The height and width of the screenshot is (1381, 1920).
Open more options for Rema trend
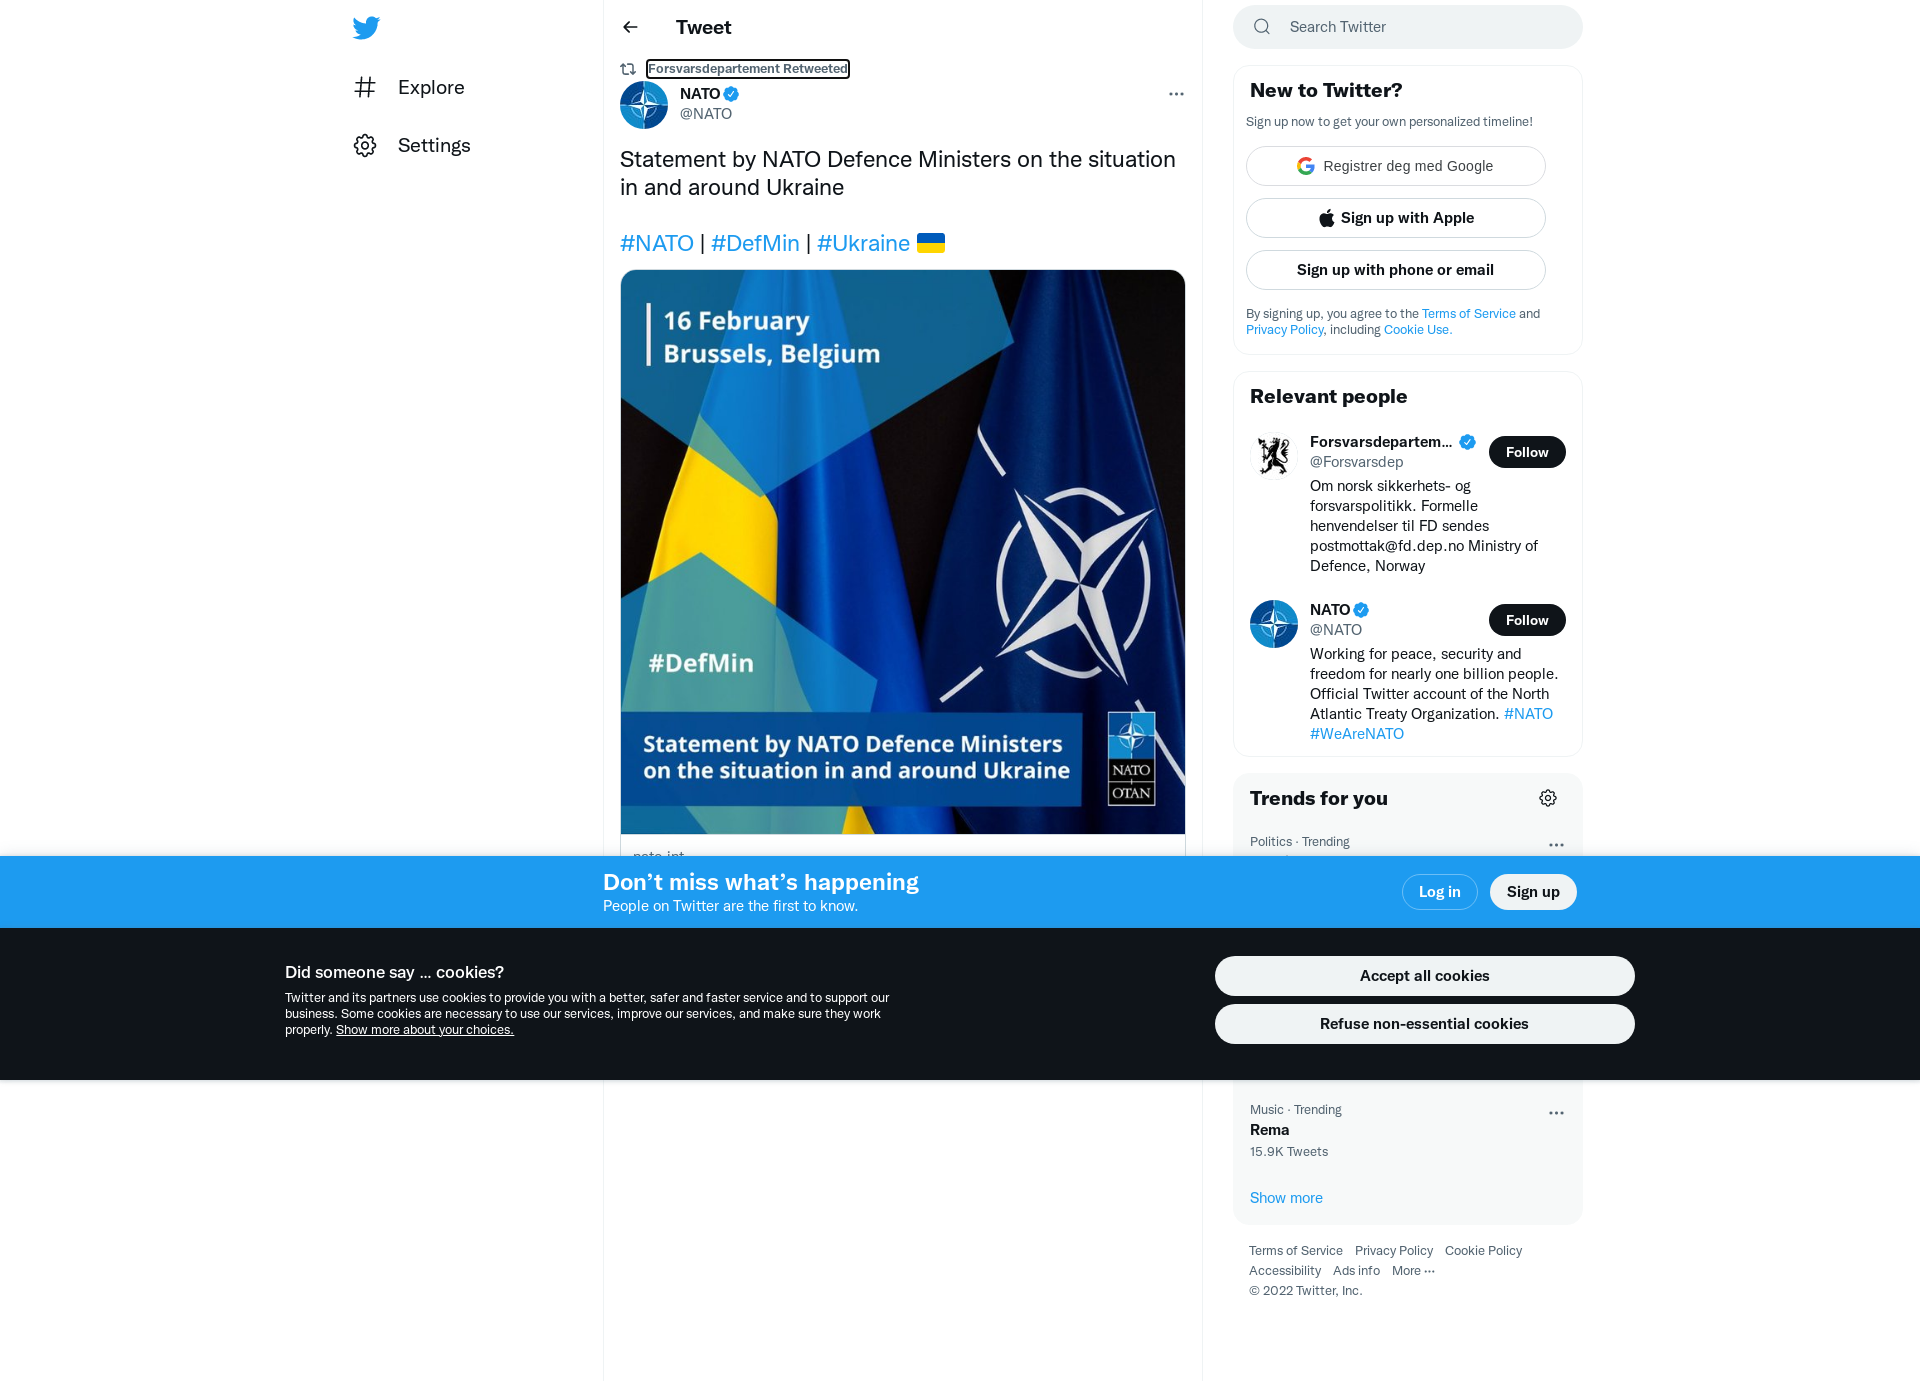click(1556, 1113)
